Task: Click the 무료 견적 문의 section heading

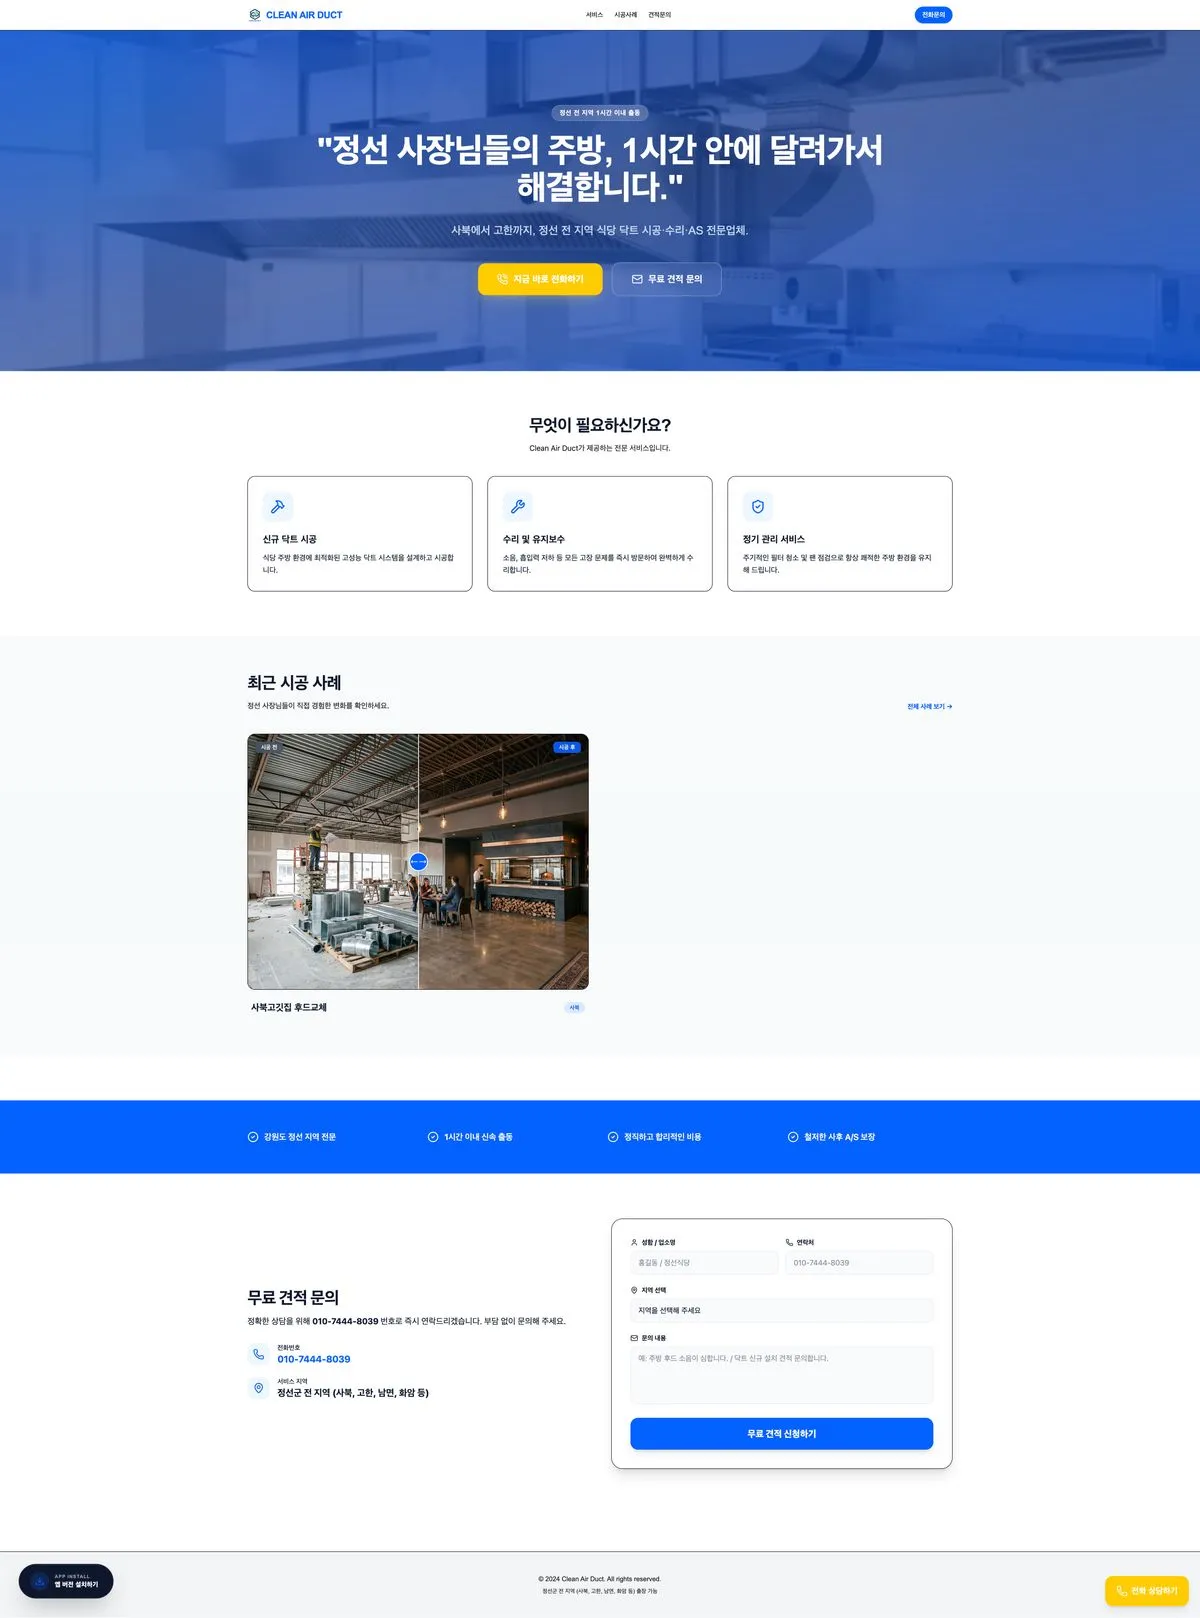Action: (x=293, y=1298)
